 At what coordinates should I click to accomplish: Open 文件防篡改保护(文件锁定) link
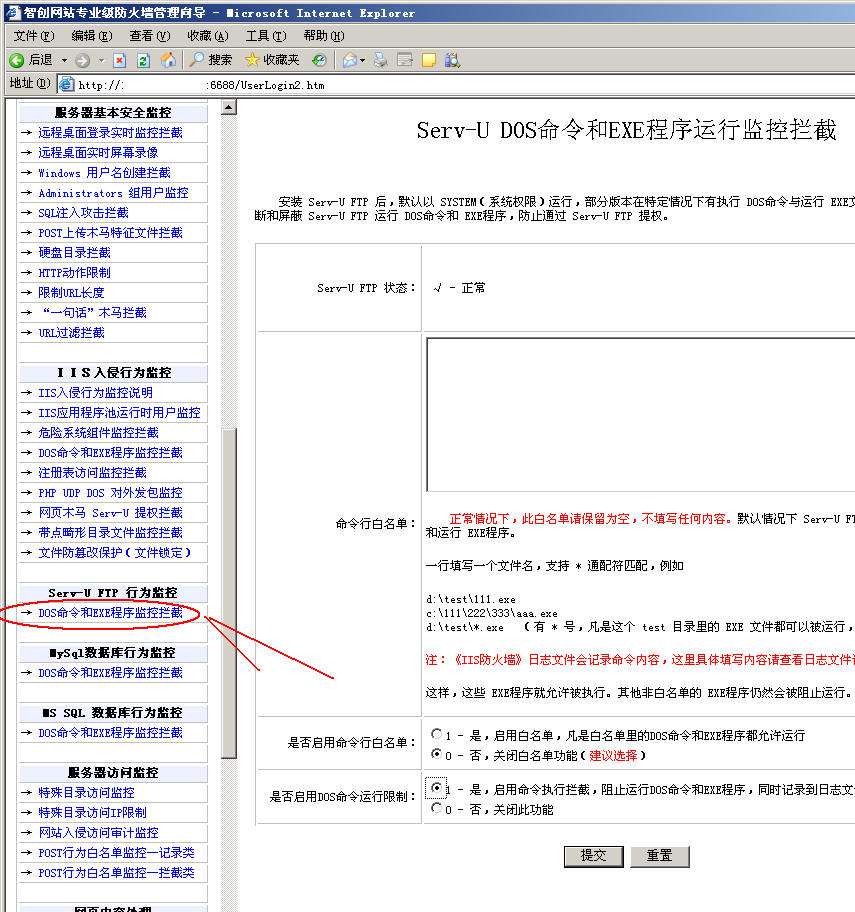point(115,553)
